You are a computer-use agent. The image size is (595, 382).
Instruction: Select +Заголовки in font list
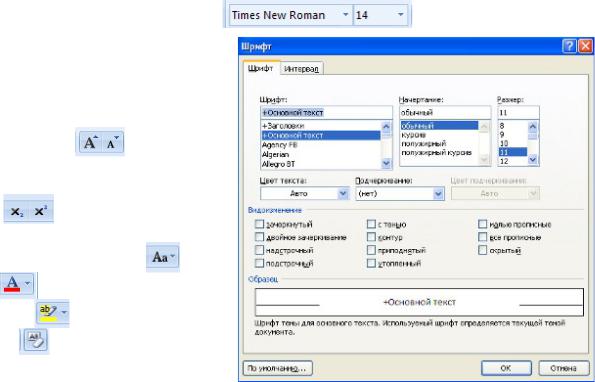click(x=321, y=126)
